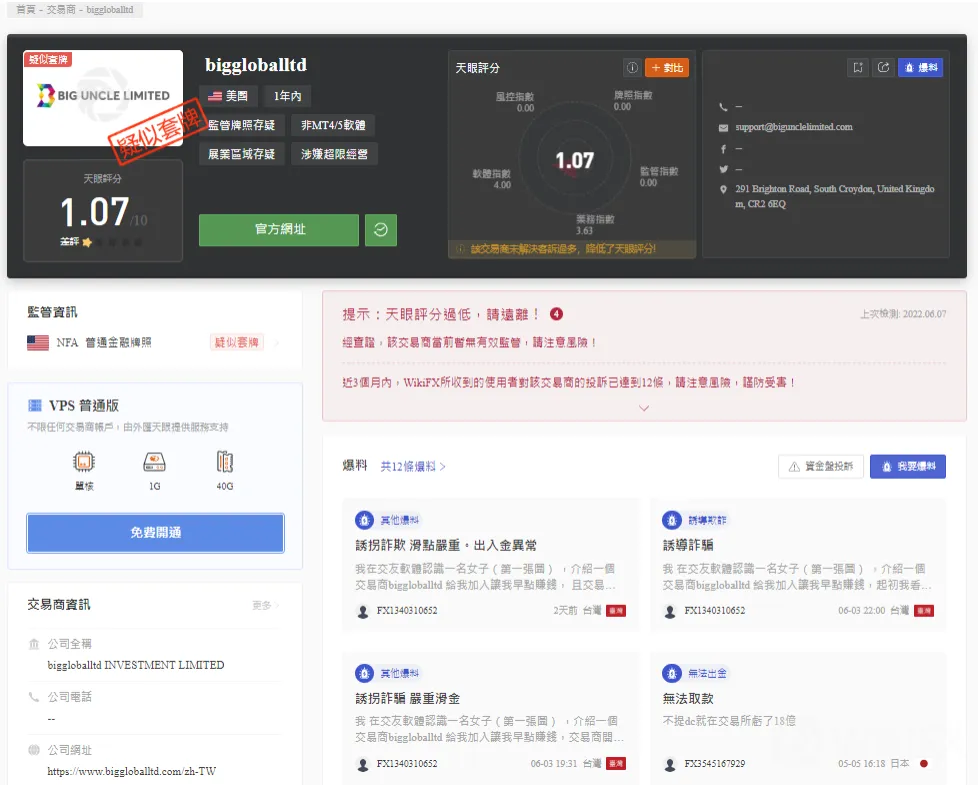
Task: Click the 1.07 radar score chart
Action: point(574,161)
